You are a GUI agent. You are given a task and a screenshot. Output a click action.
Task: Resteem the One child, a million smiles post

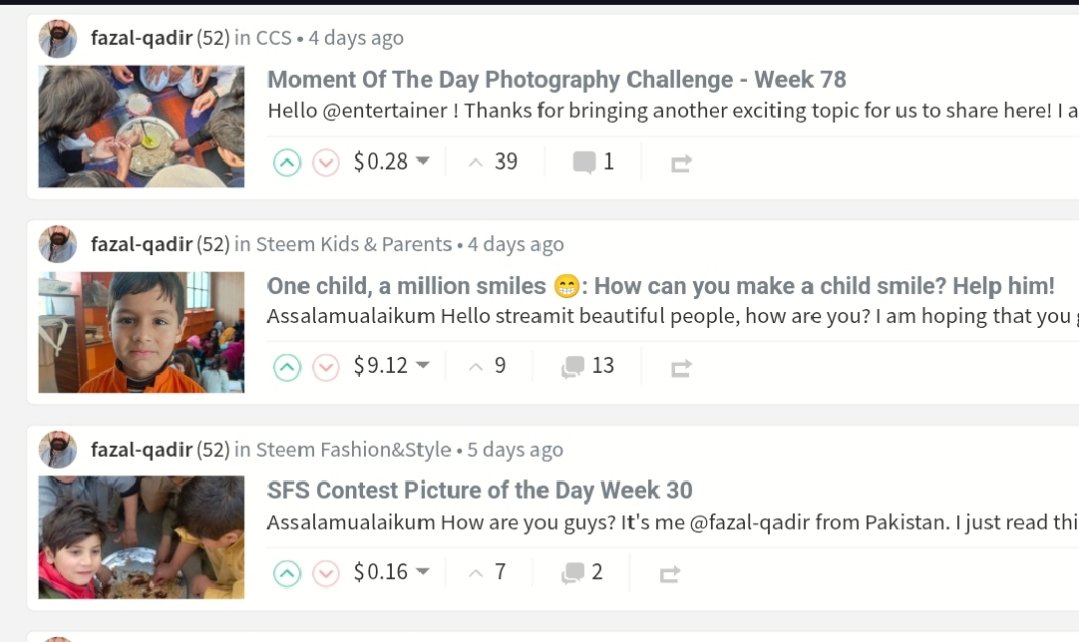681,368
